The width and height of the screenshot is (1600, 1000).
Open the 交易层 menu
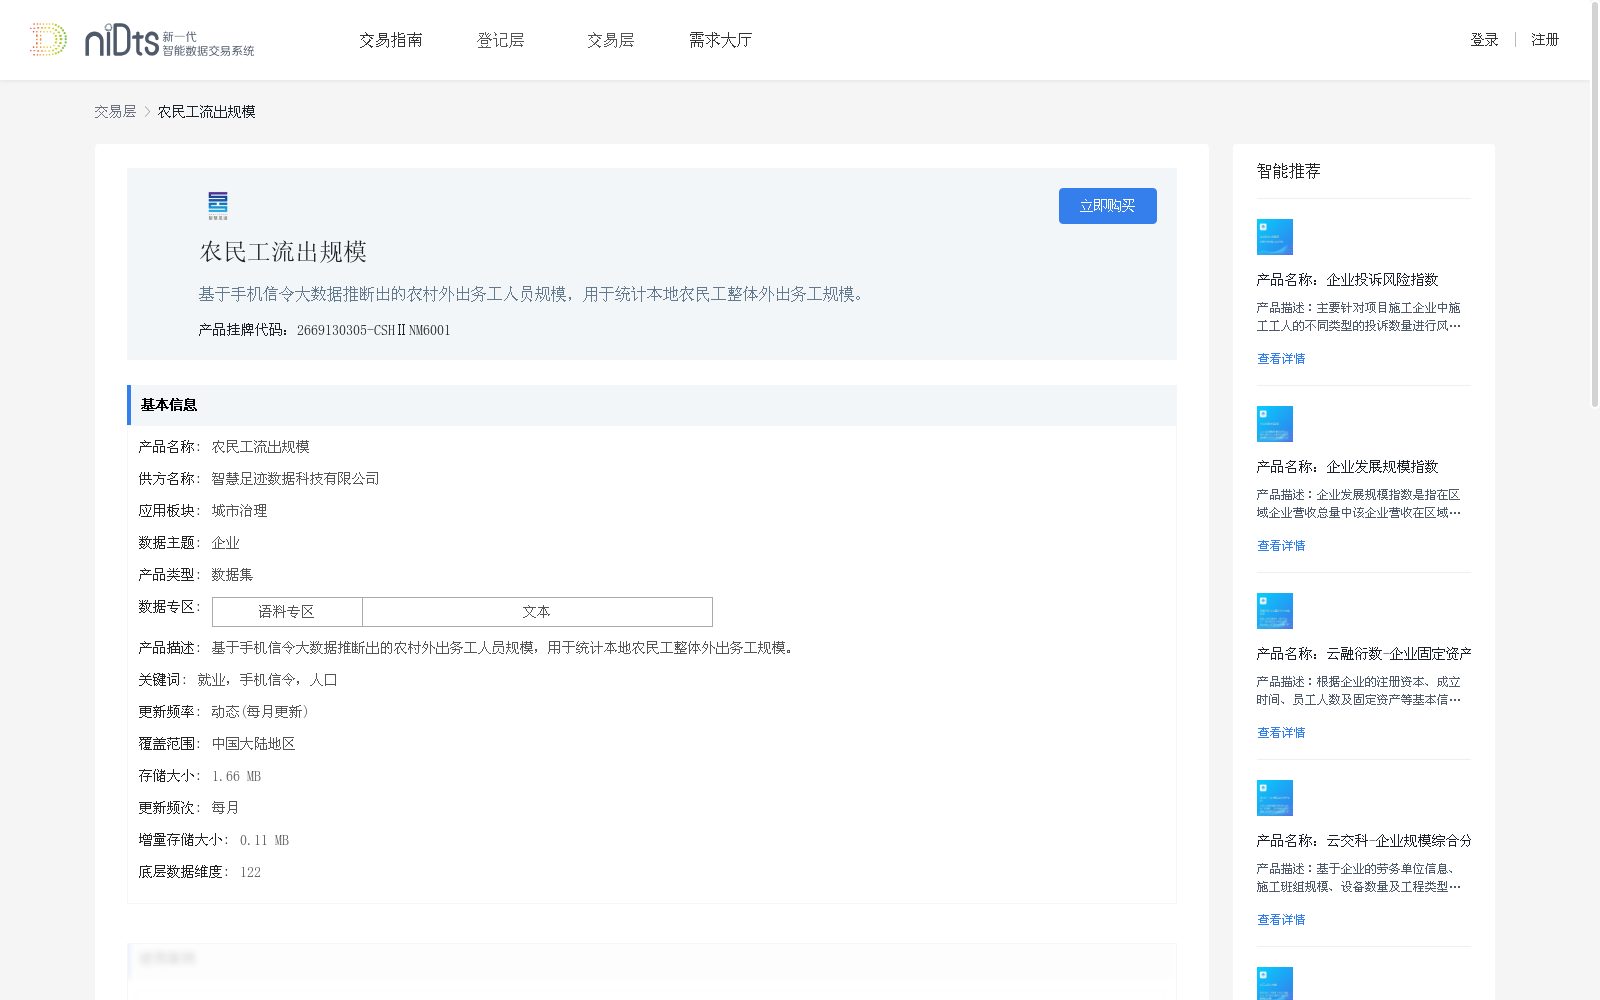click(x=611, y=40)
